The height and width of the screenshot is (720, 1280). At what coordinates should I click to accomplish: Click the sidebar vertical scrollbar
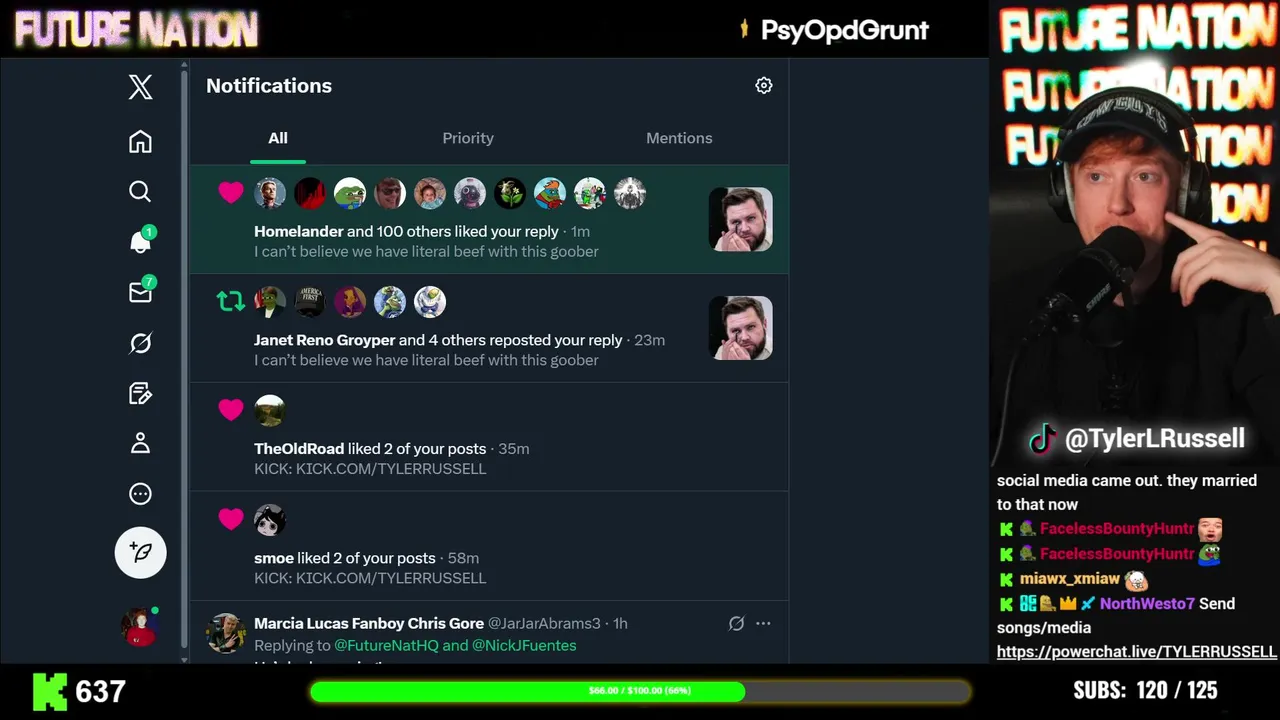[184, 360]
